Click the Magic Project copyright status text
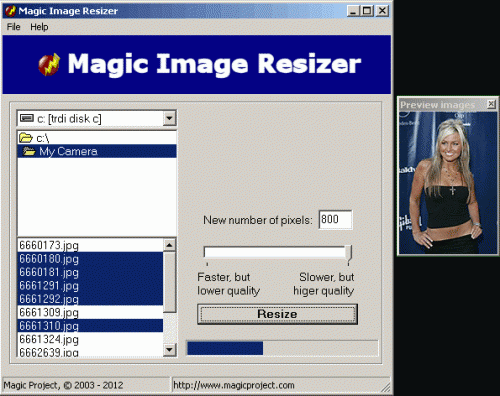 pos(63,385)
